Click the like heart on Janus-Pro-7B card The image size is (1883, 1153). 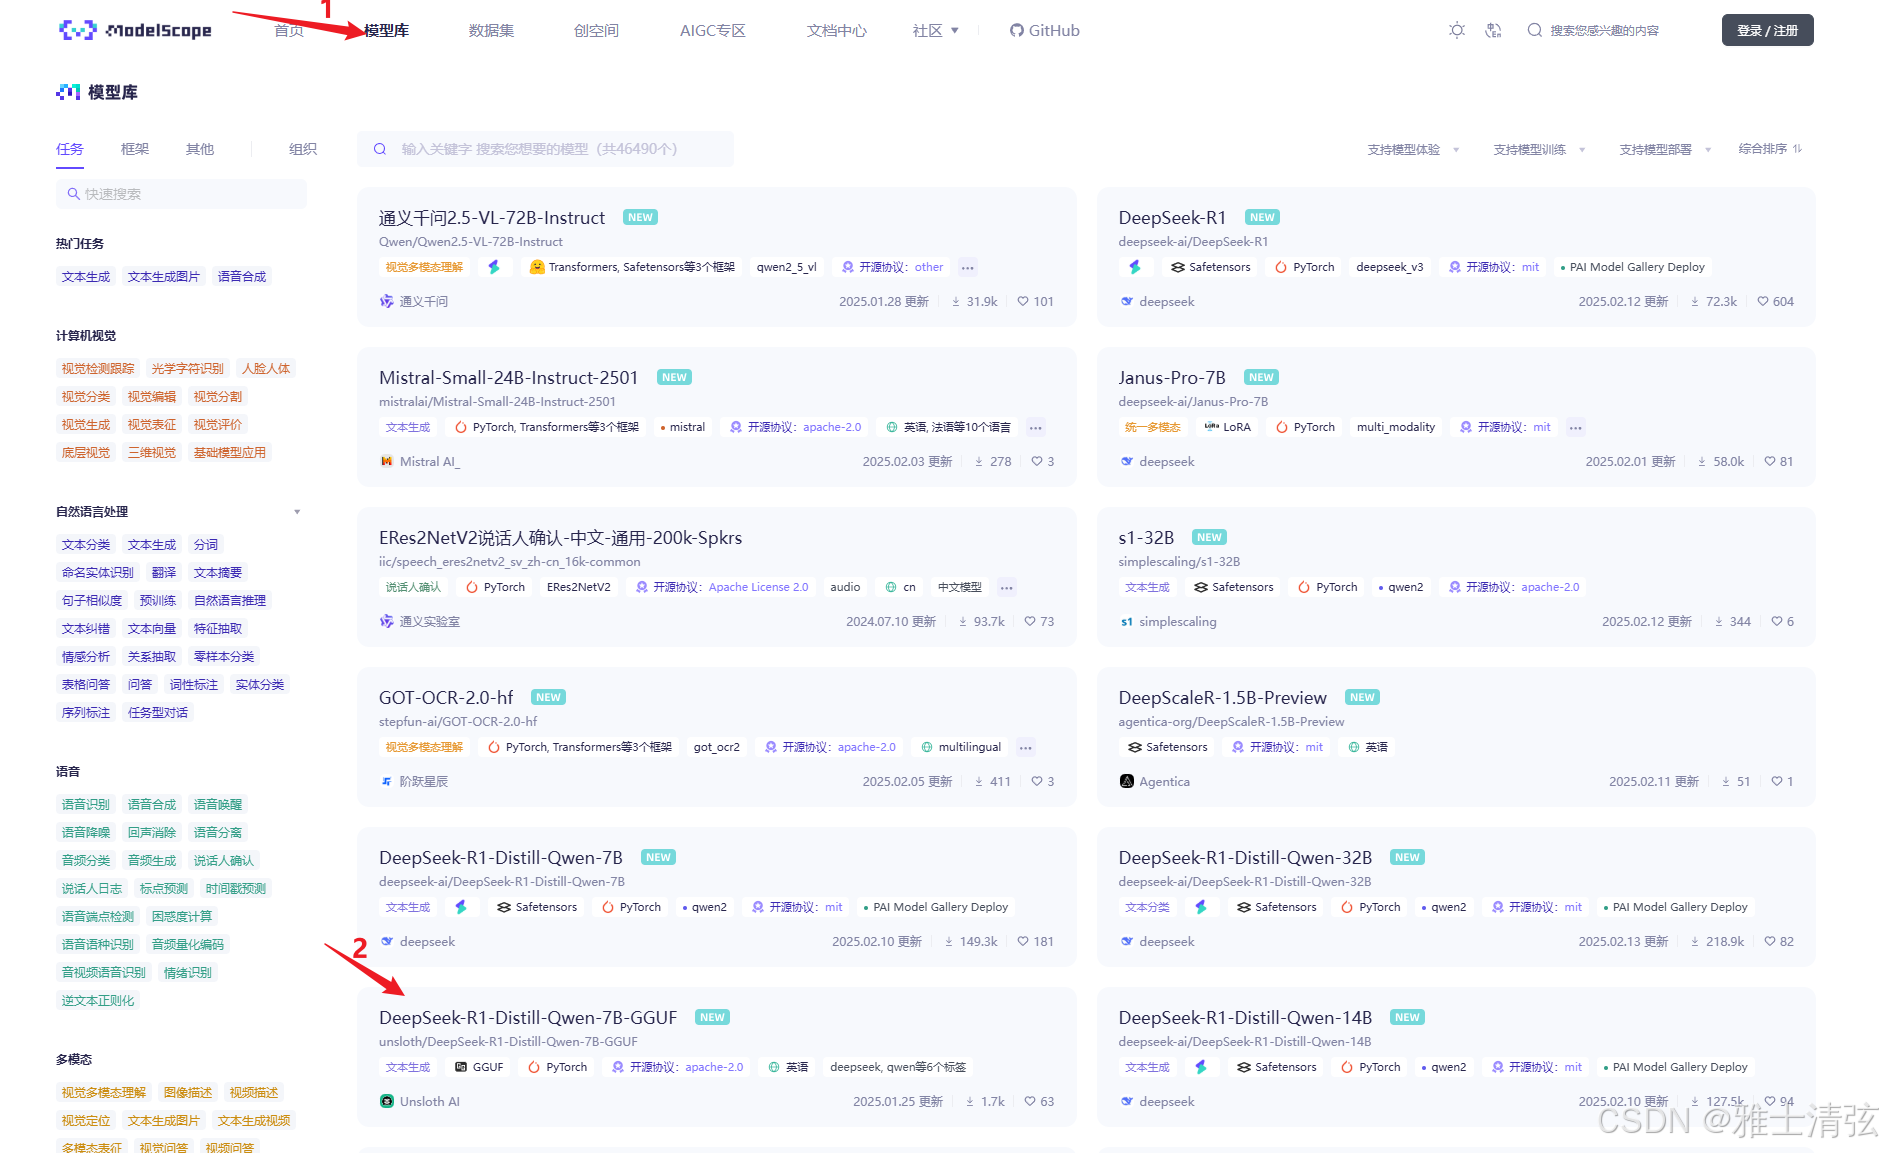pos(1770,461)
